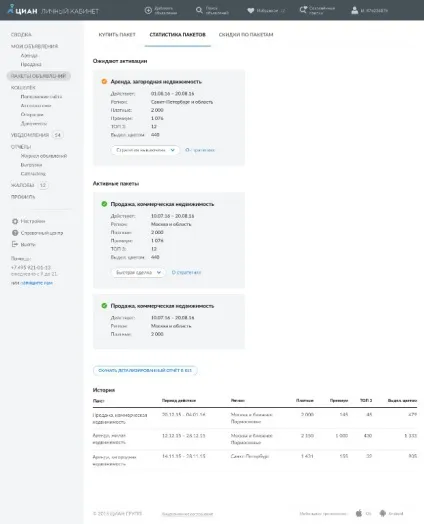This screenshot has height=524, width=424.
Task: Open Быстрая сделка strategy dropdown
Action: (x=138, y=272)
